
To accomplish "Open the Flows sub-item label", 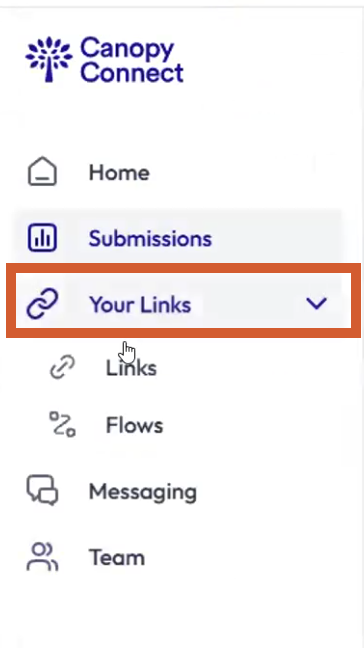I will click(x=134, y=425).
